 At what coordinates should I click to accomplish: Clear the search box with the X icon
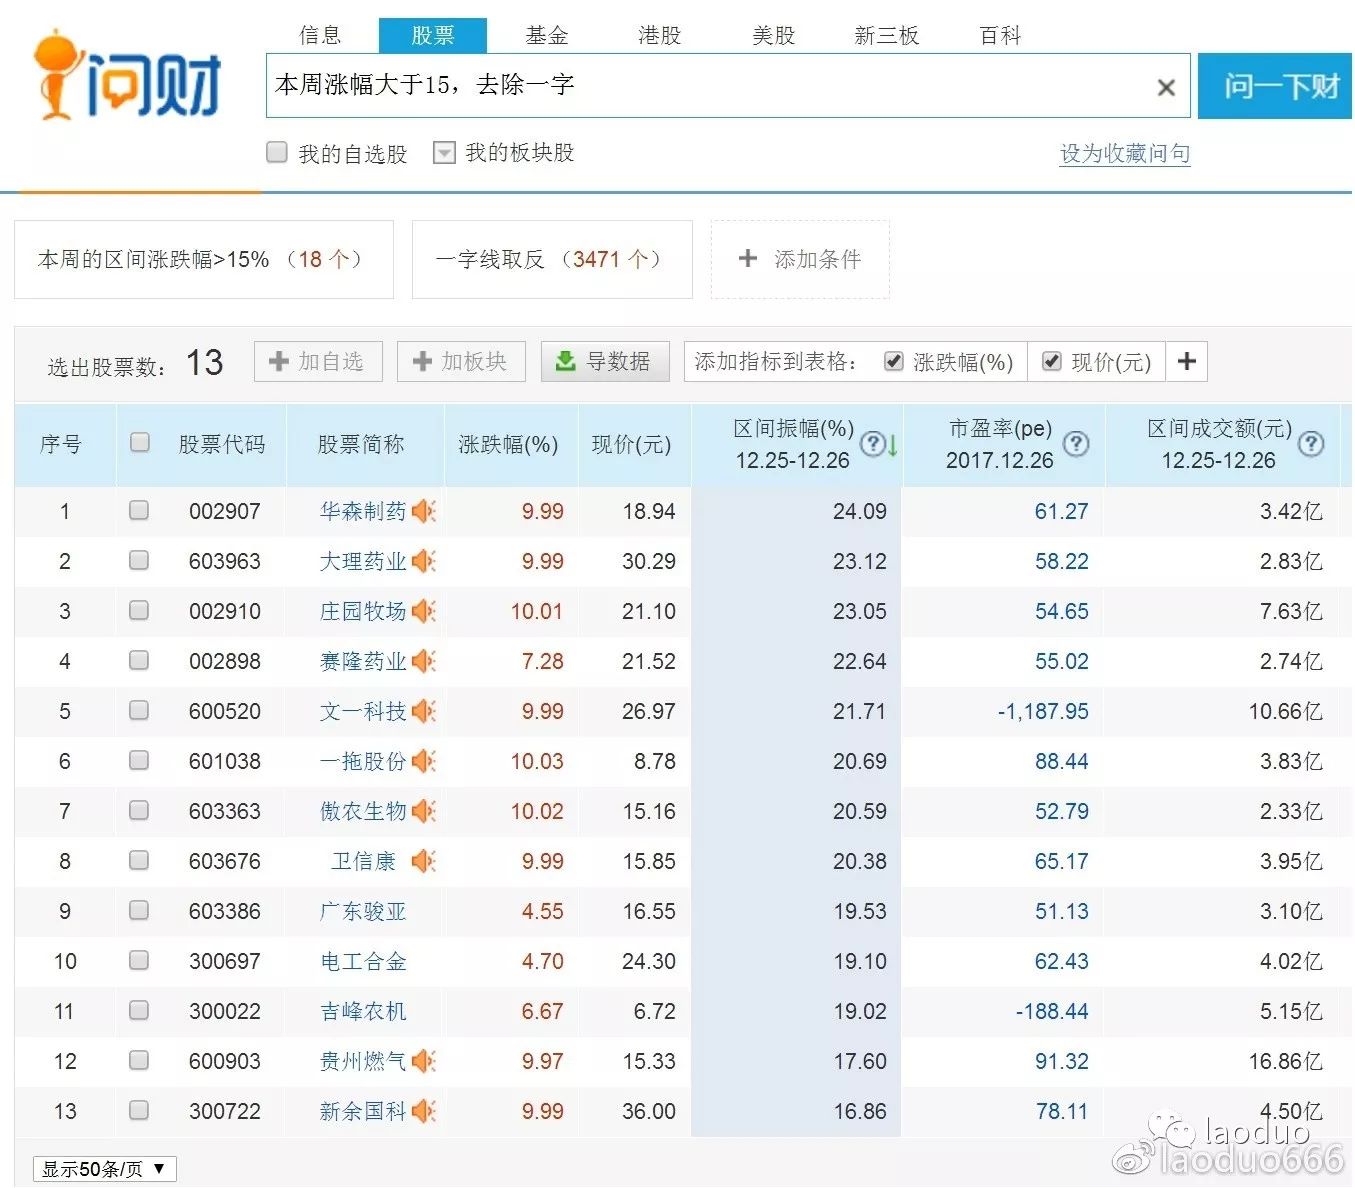[x=1165, y=87]
